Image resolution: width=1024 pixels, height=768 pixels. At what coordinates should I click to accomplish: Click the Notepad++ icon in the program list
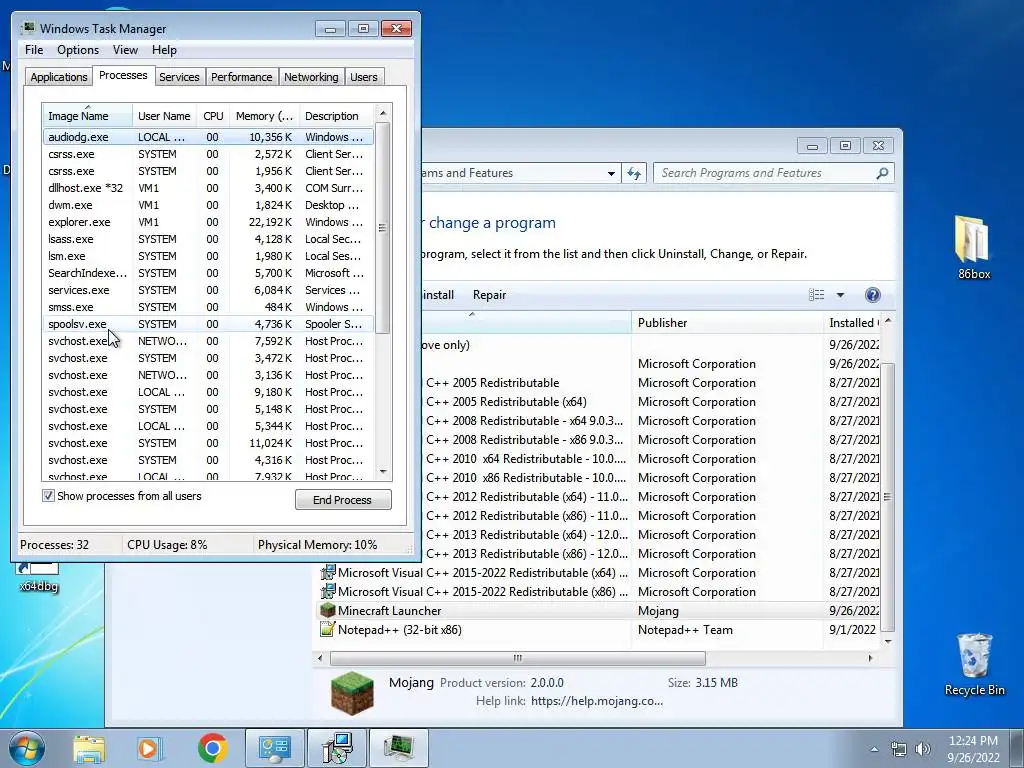click(327, 630)
